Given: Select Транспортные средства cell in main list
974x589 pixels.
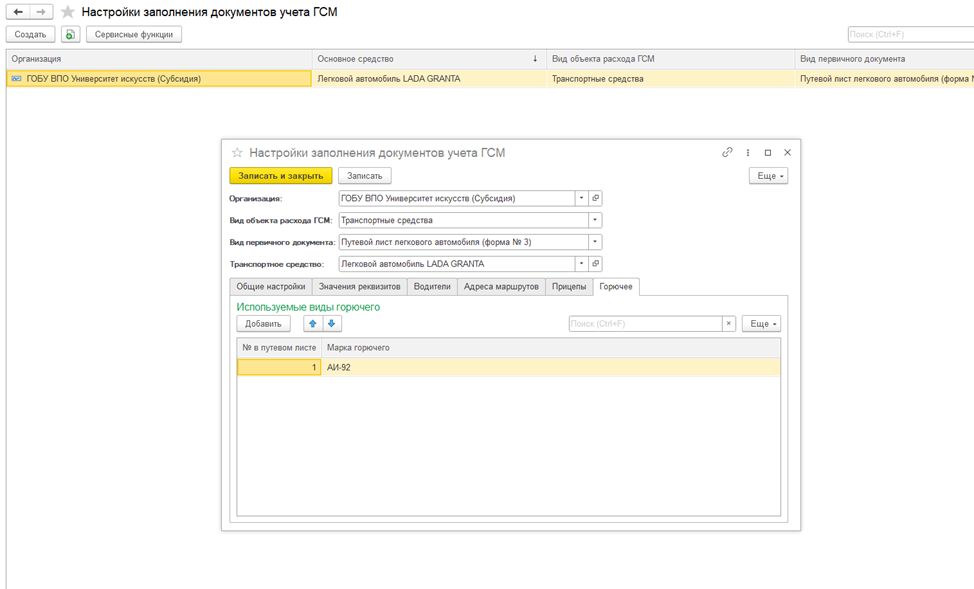Looking at the screenshot, I should [670, 79].
